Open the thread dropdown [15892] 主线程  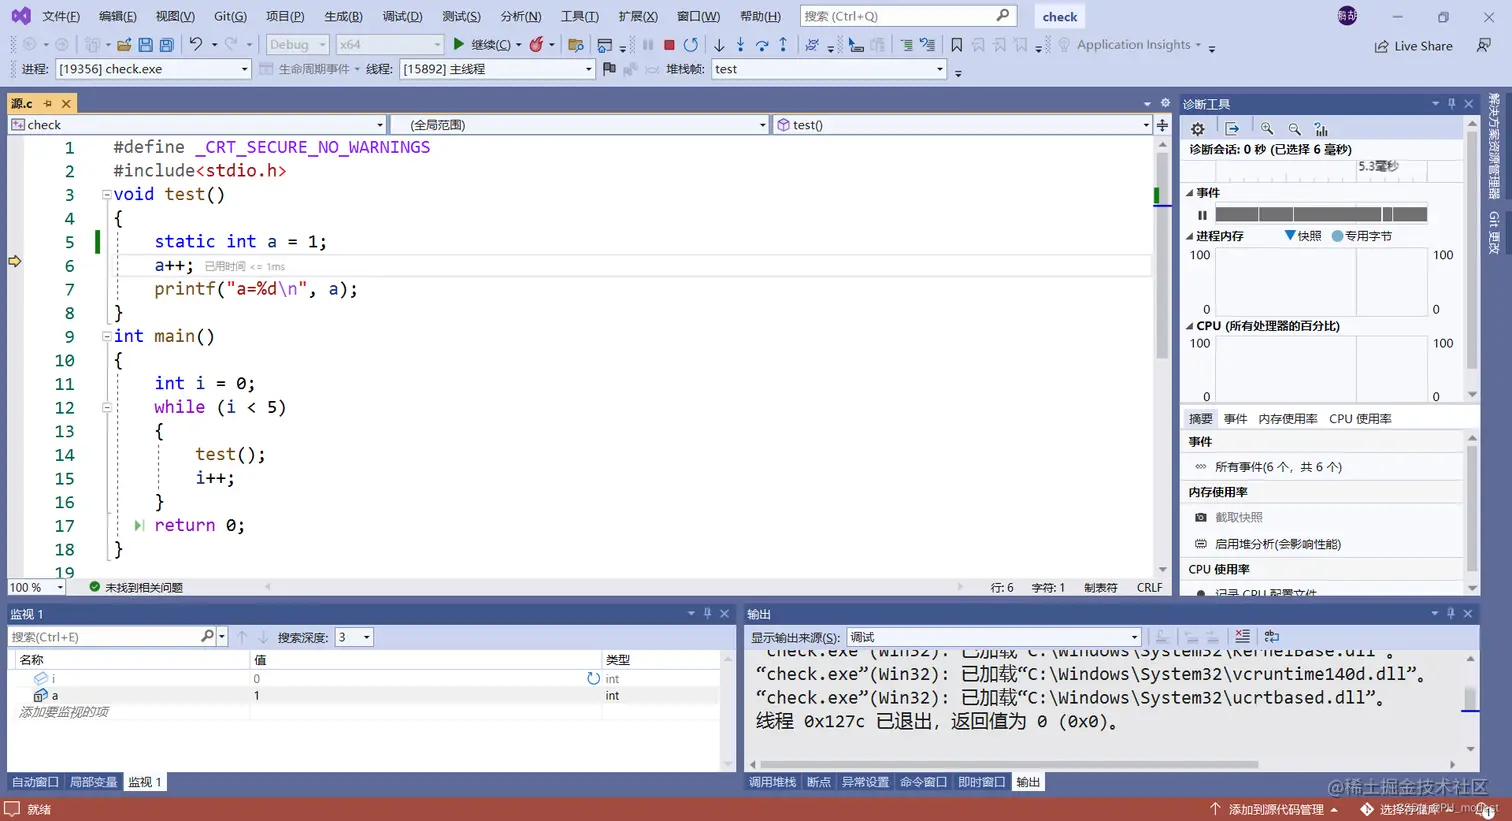[x=497, y=69]
